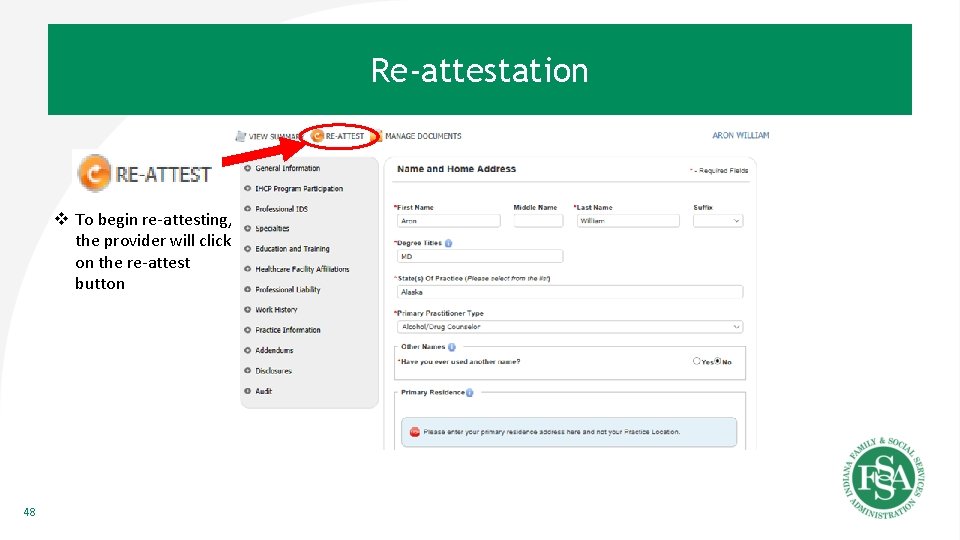This screenshot has height=540, width=960.
Task: Click the large RE-ATTEST logo icon on the left
Action: pyautogui.click(x=94, y=174)
